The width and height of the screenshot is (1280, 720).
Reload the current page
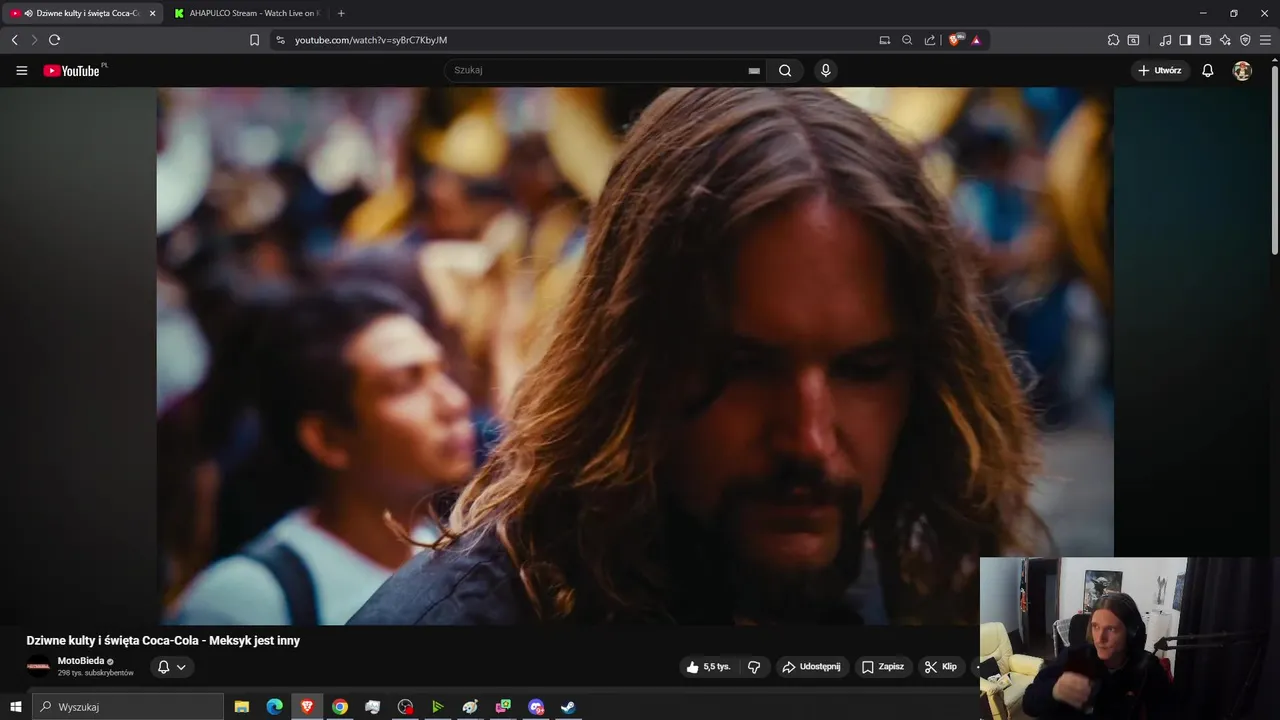[x=54, y=40]
